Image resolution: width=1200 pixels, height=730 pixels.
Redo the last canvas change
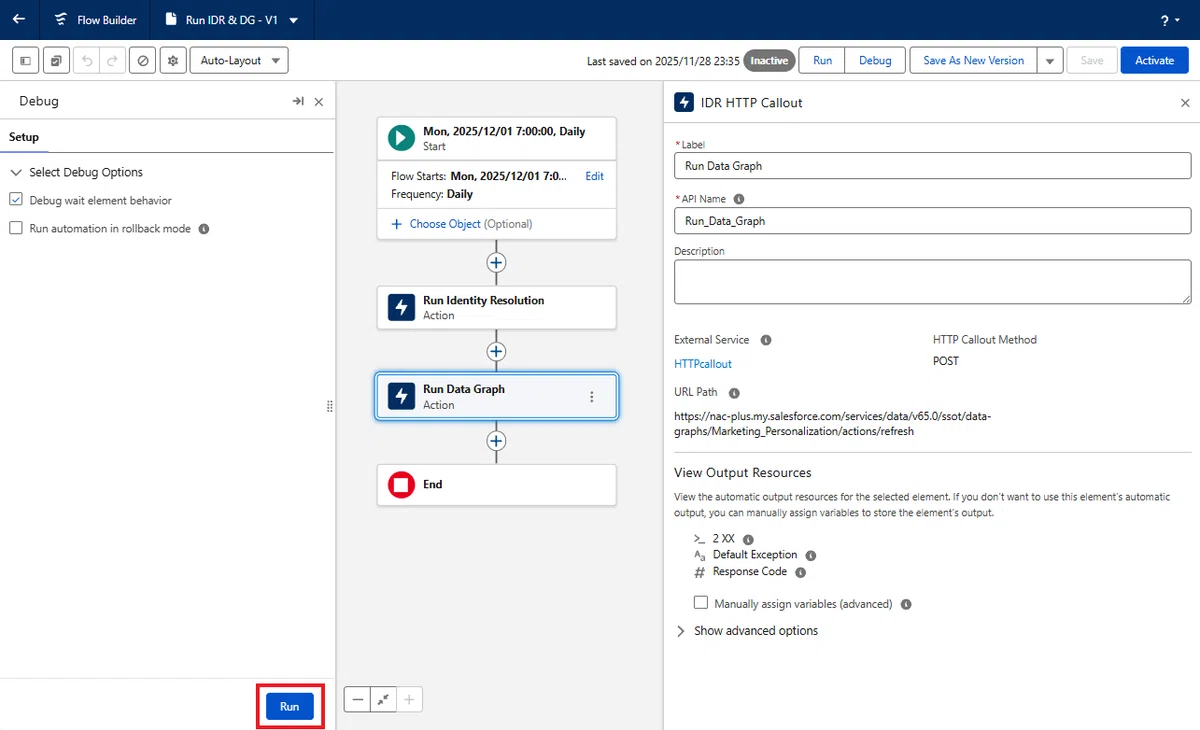(x=113, y=61)
